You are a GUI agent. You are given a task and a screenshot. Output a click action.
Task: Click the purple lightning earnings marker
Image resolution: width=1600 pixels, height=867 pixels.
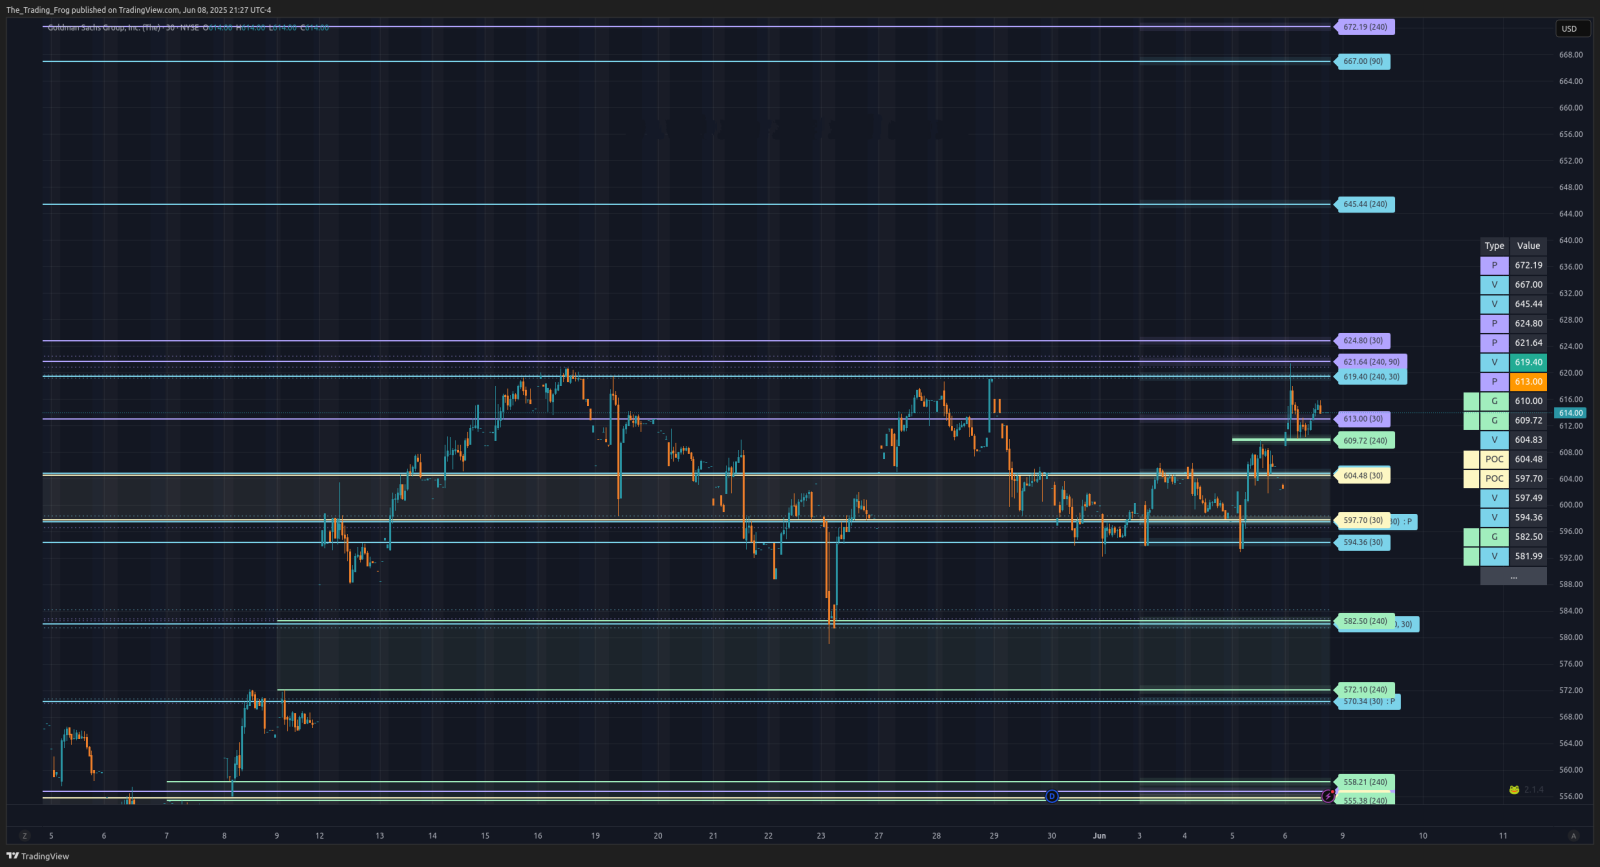1328,796
